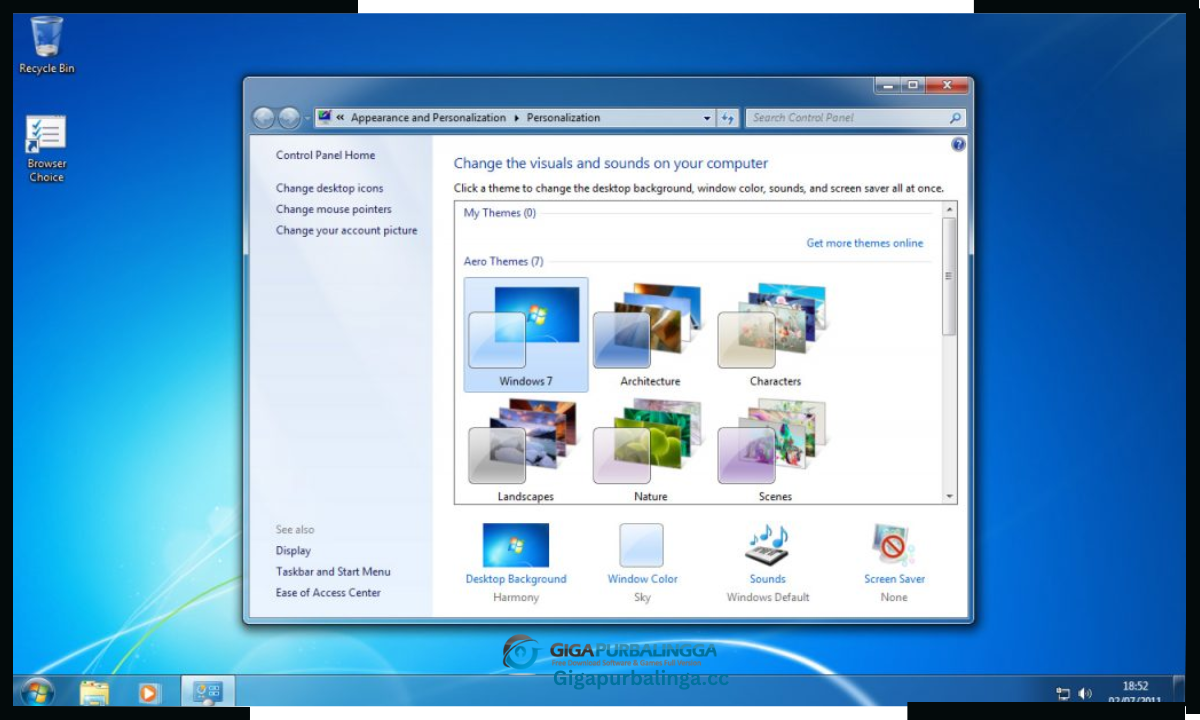Click the Window Color text link
This screenshot has height=720, width=1200.
click(642, 579)
